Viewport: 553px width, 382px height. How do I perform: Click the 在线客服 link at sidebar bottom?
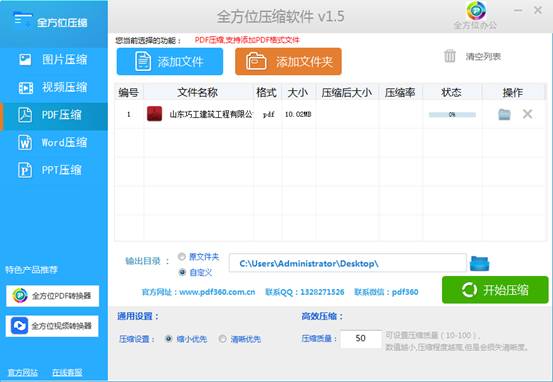click(67, 372)
